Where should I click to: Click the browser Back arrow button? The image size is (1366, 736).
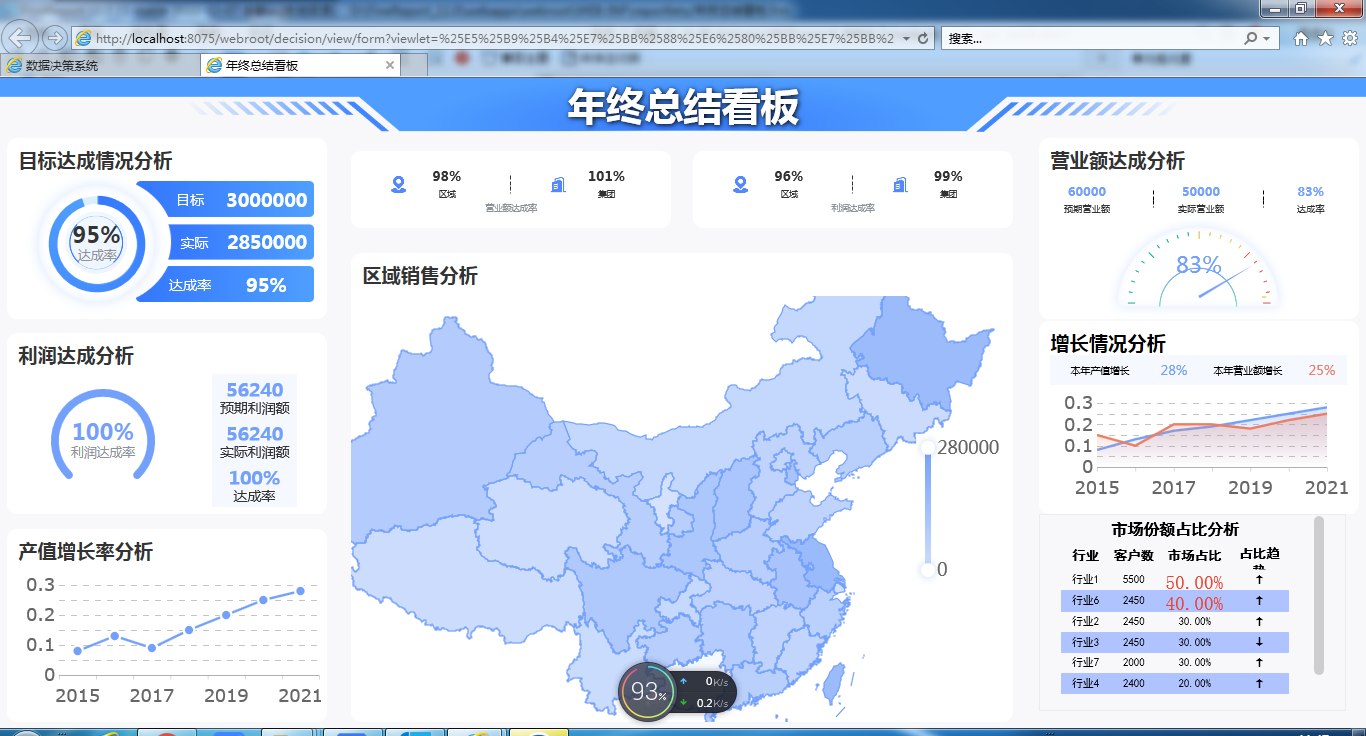21,38
